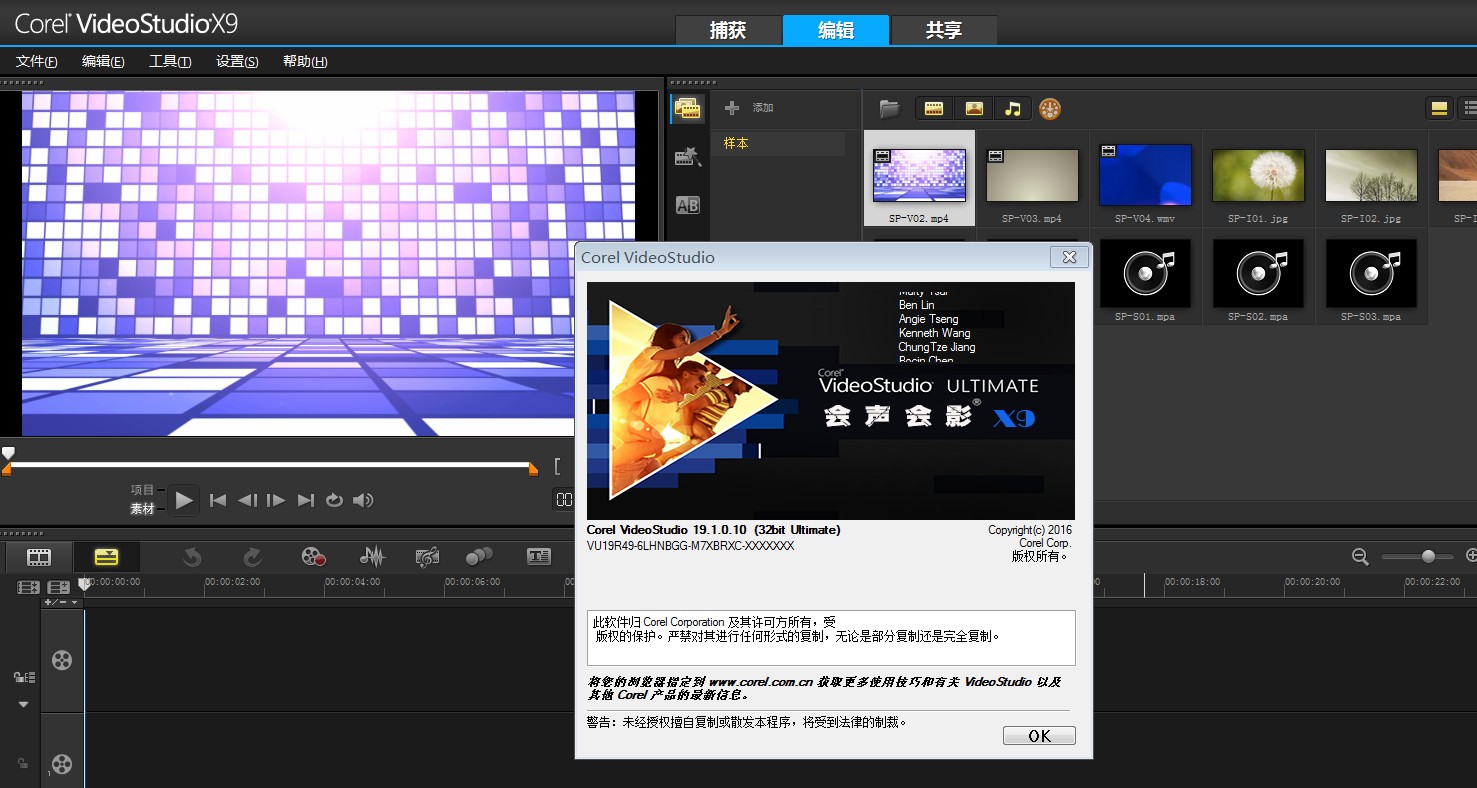Click the timeline zoom slider handle
This screenshot has height=788, width=1477.
coord(1428,556)
